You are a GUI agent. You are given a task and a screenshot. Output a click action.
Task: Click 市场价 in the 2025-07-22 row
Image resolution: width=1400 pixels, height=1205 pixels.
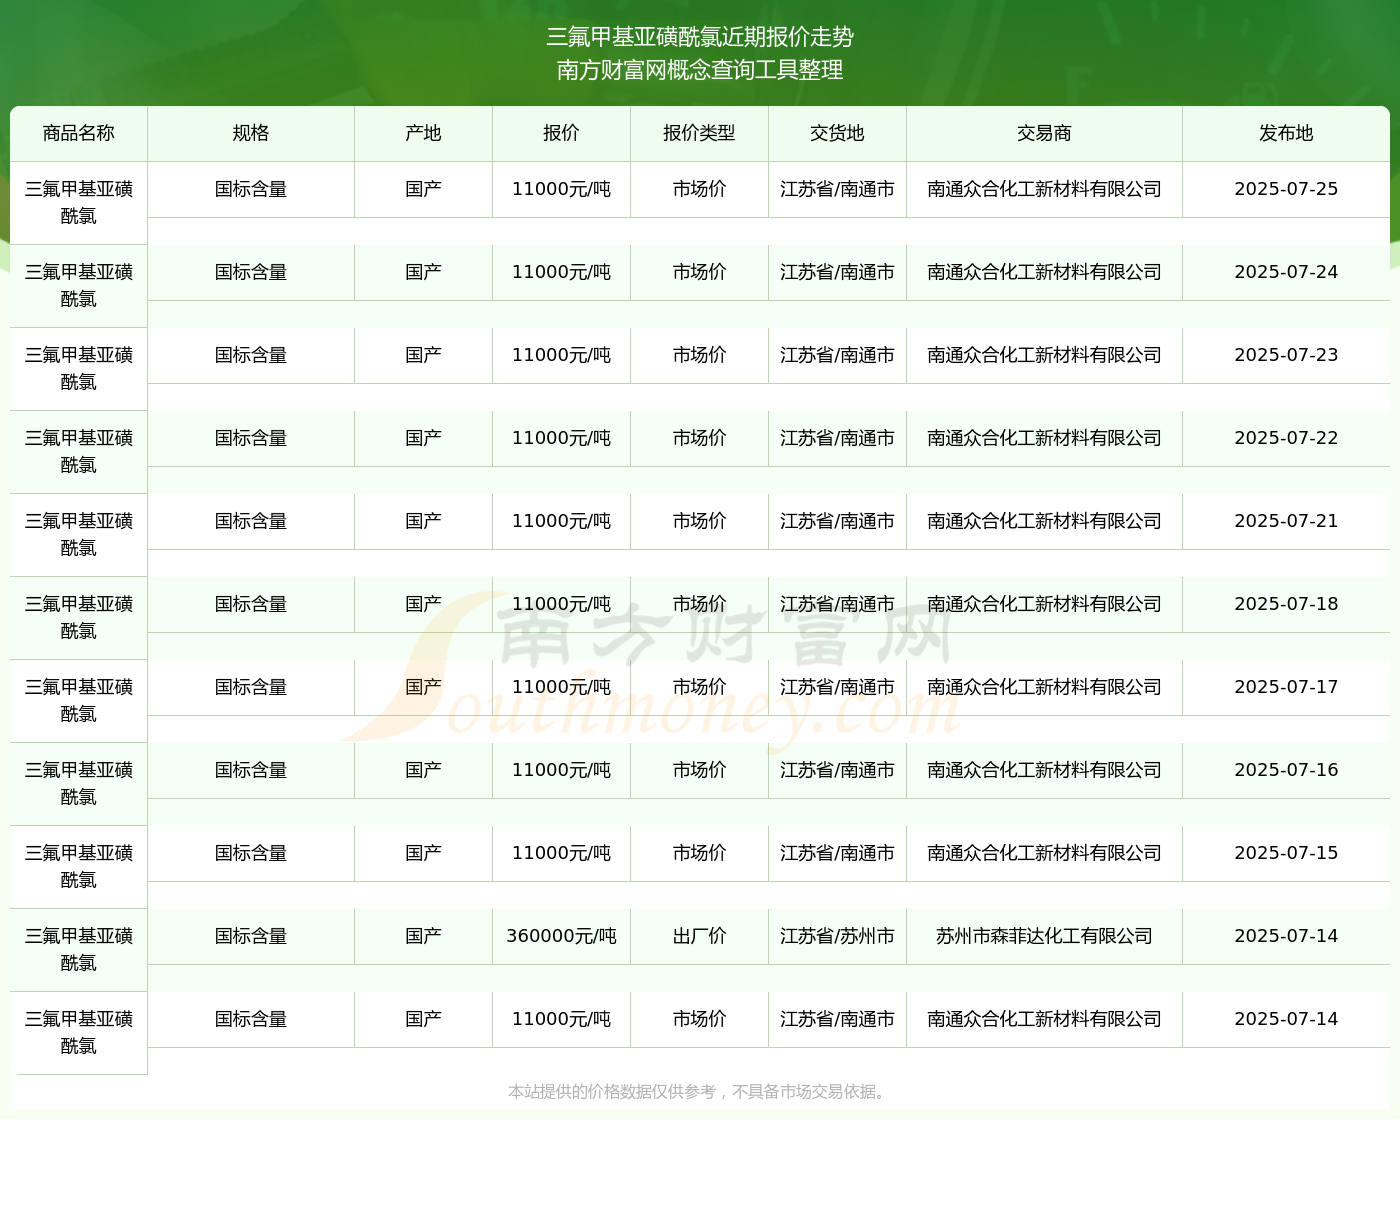coord(700,438)
